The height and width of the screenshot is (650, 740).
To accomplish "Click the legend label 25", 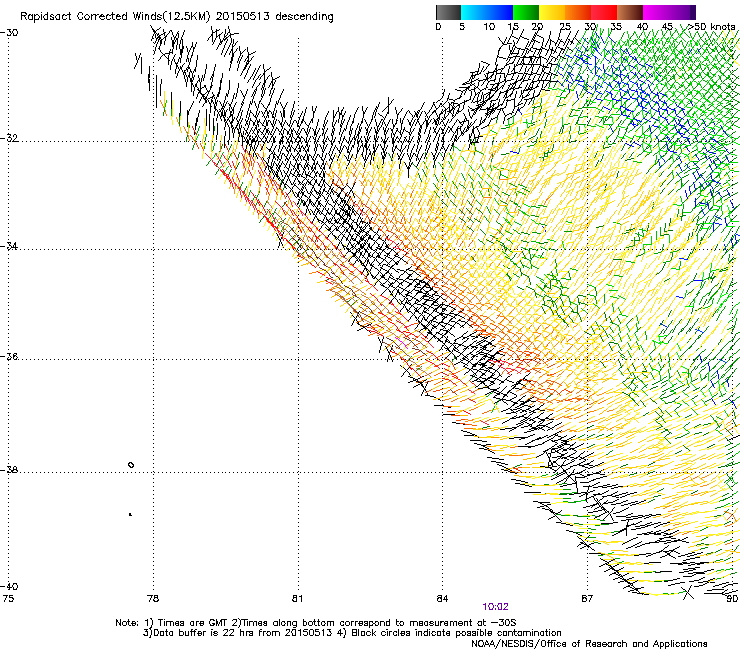I will 565,26.
